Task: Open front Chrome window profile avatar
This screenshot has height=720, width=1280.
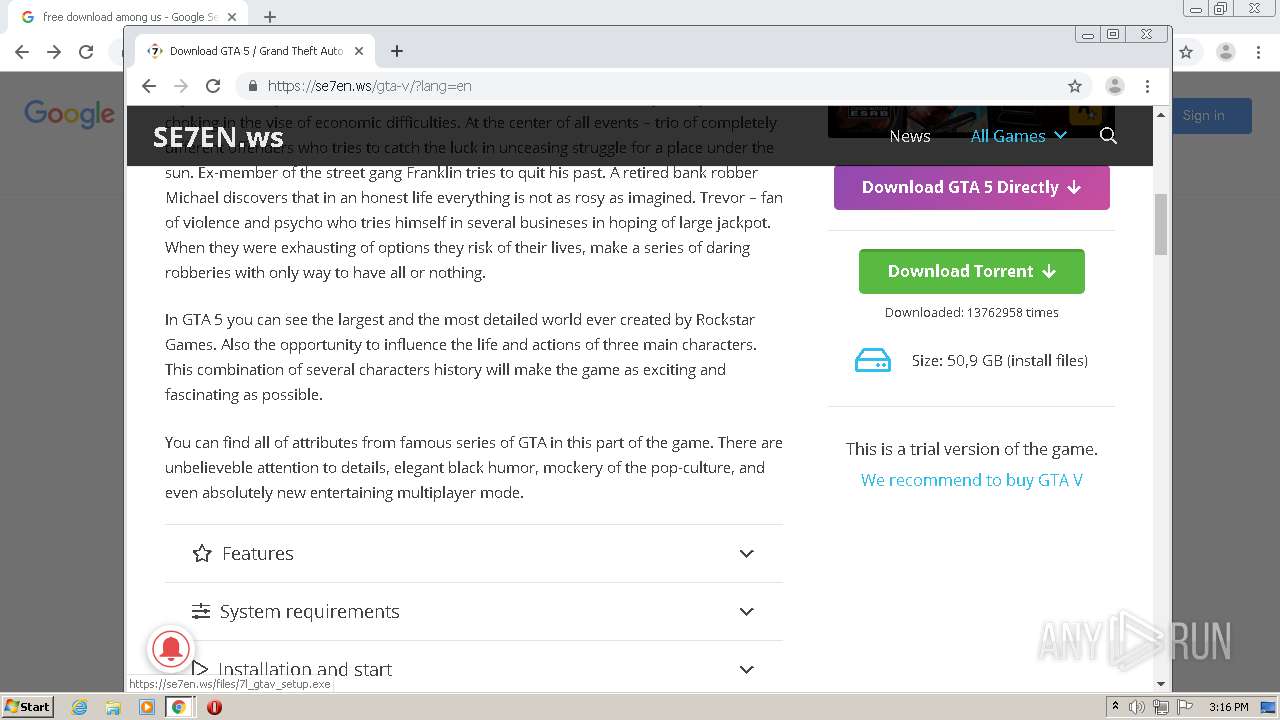Action: 1115,86
